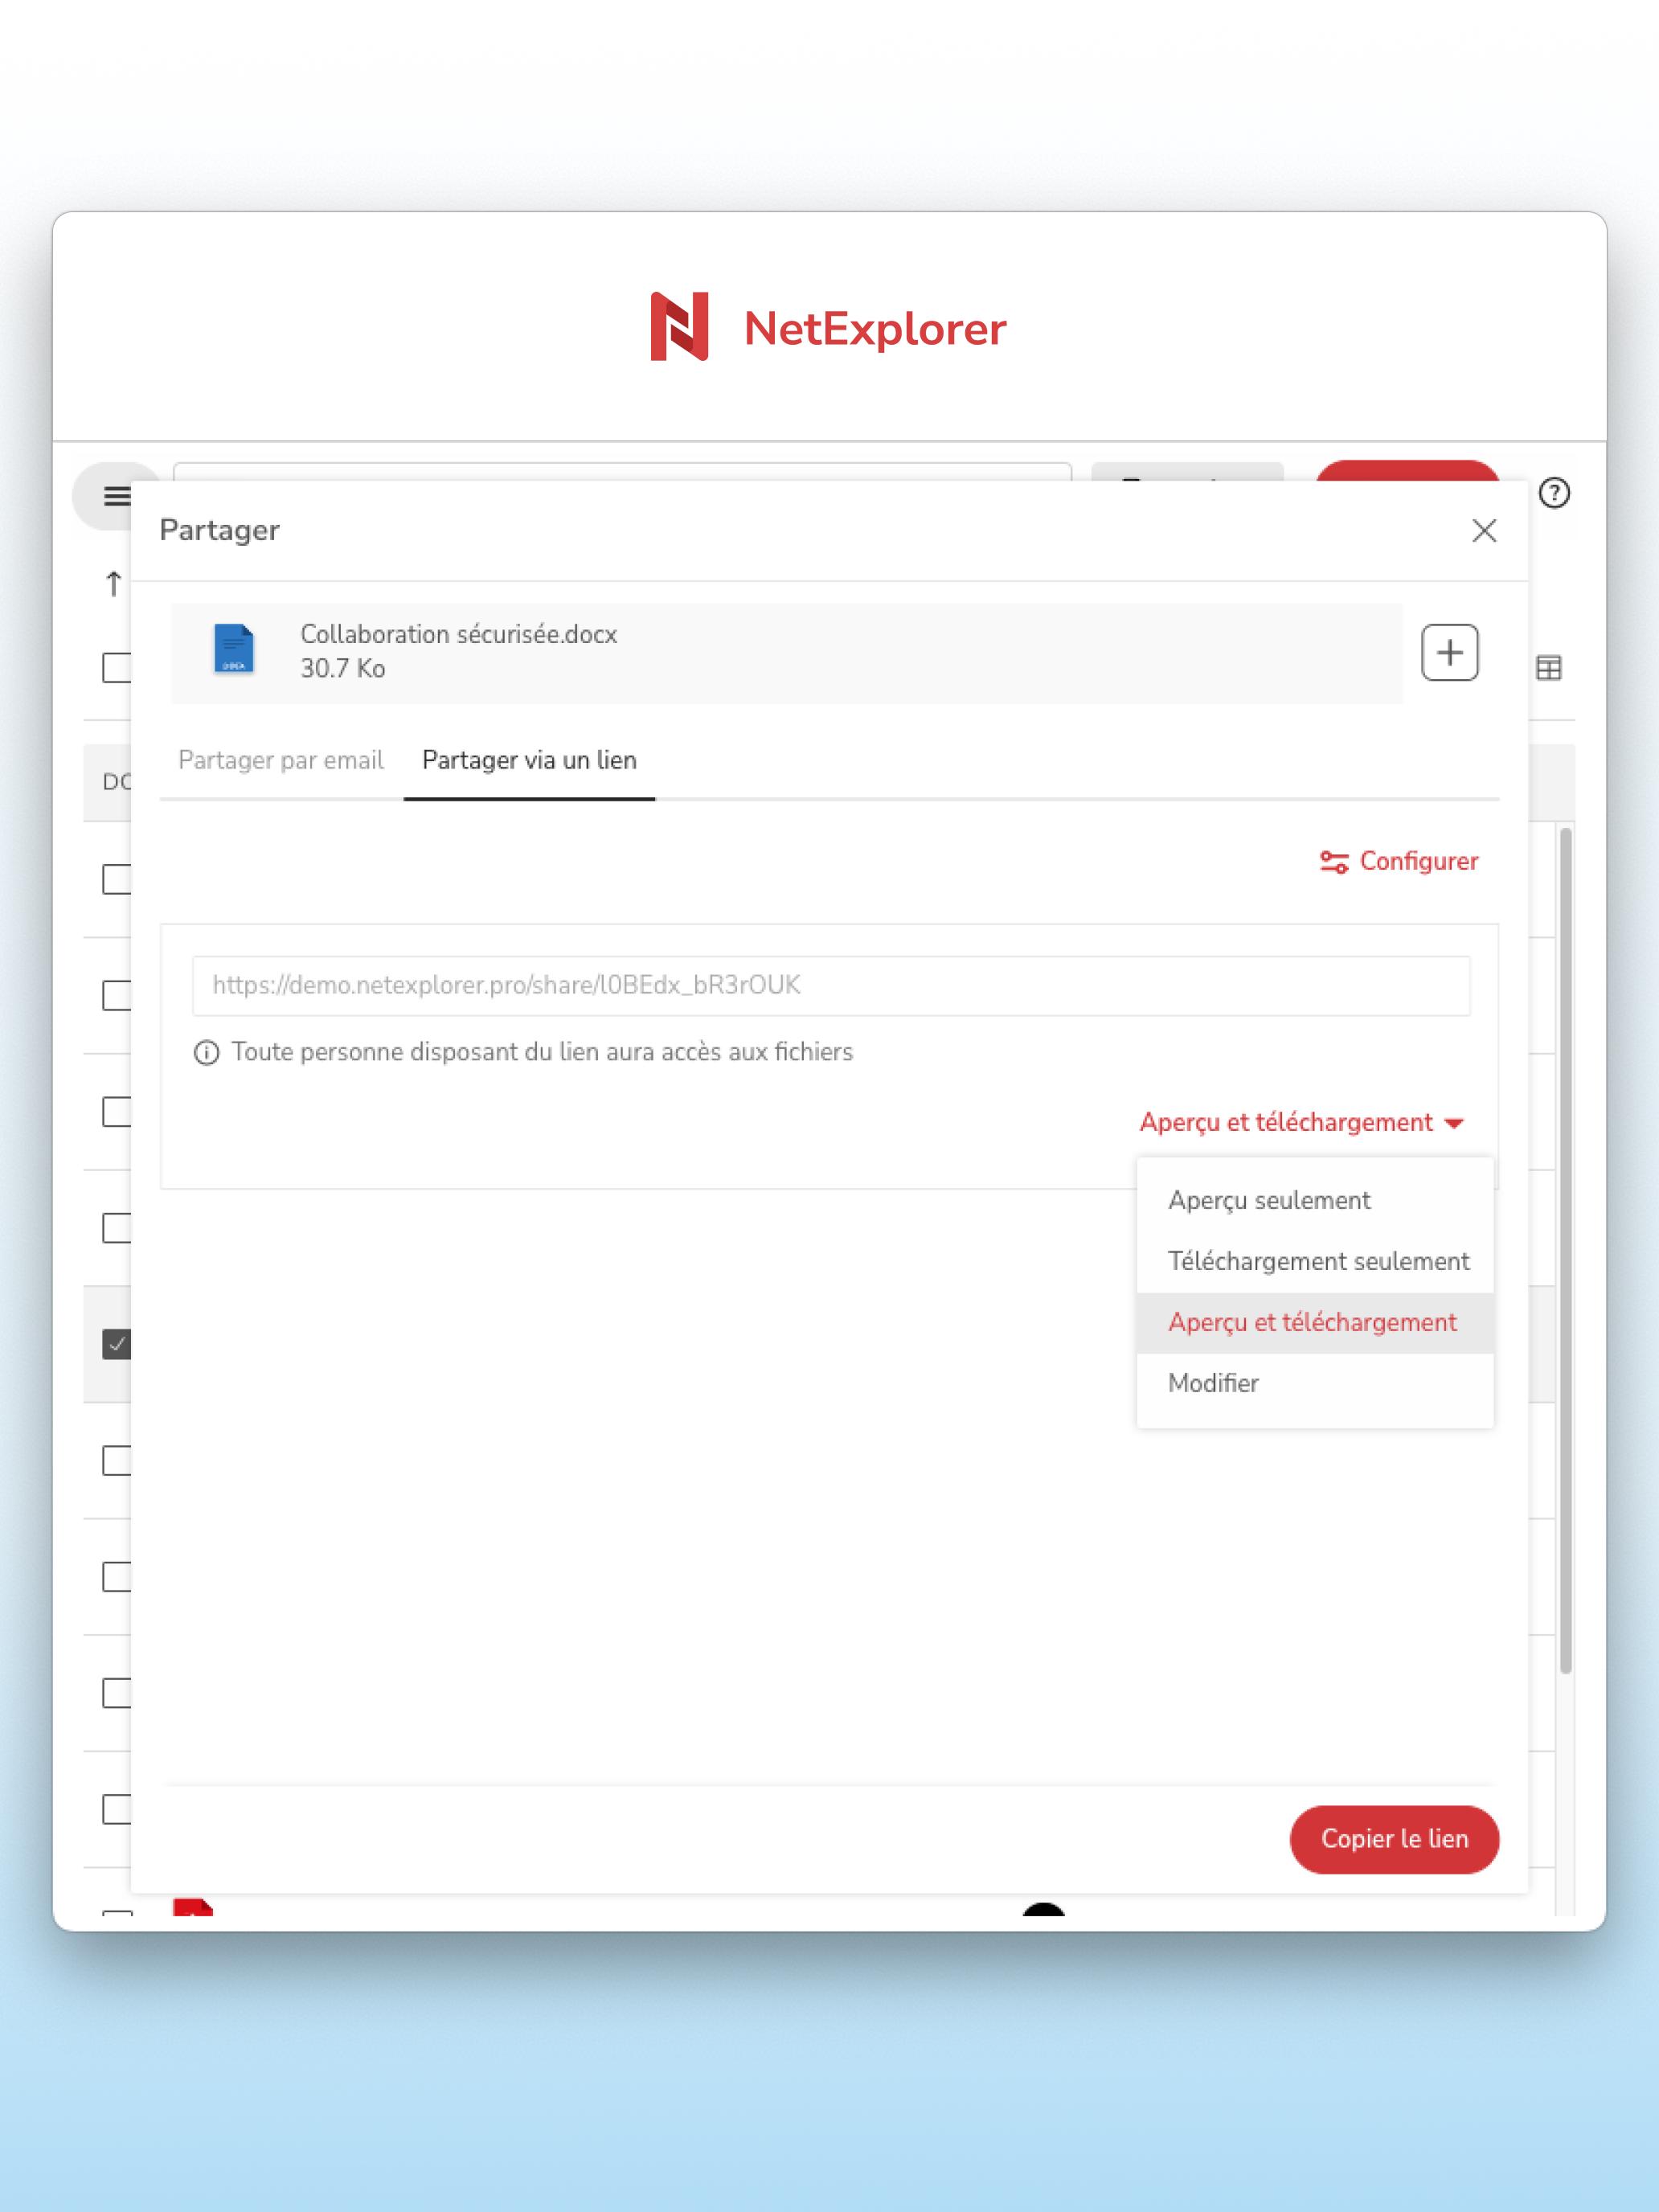Go up one folder with the arrow
The width and height of the screenshot is (1659, 2212).
pos(113,583)
